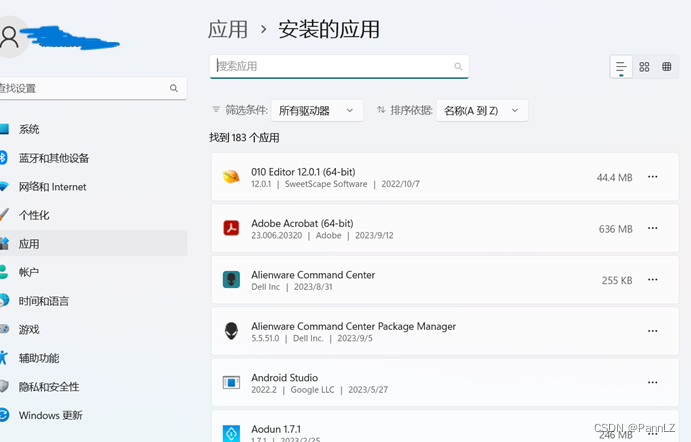The width and height of the screenshot is (691, 442).
Task: Click the 隐私和安全性 shield icon
Action: click(x=4, y=386)
